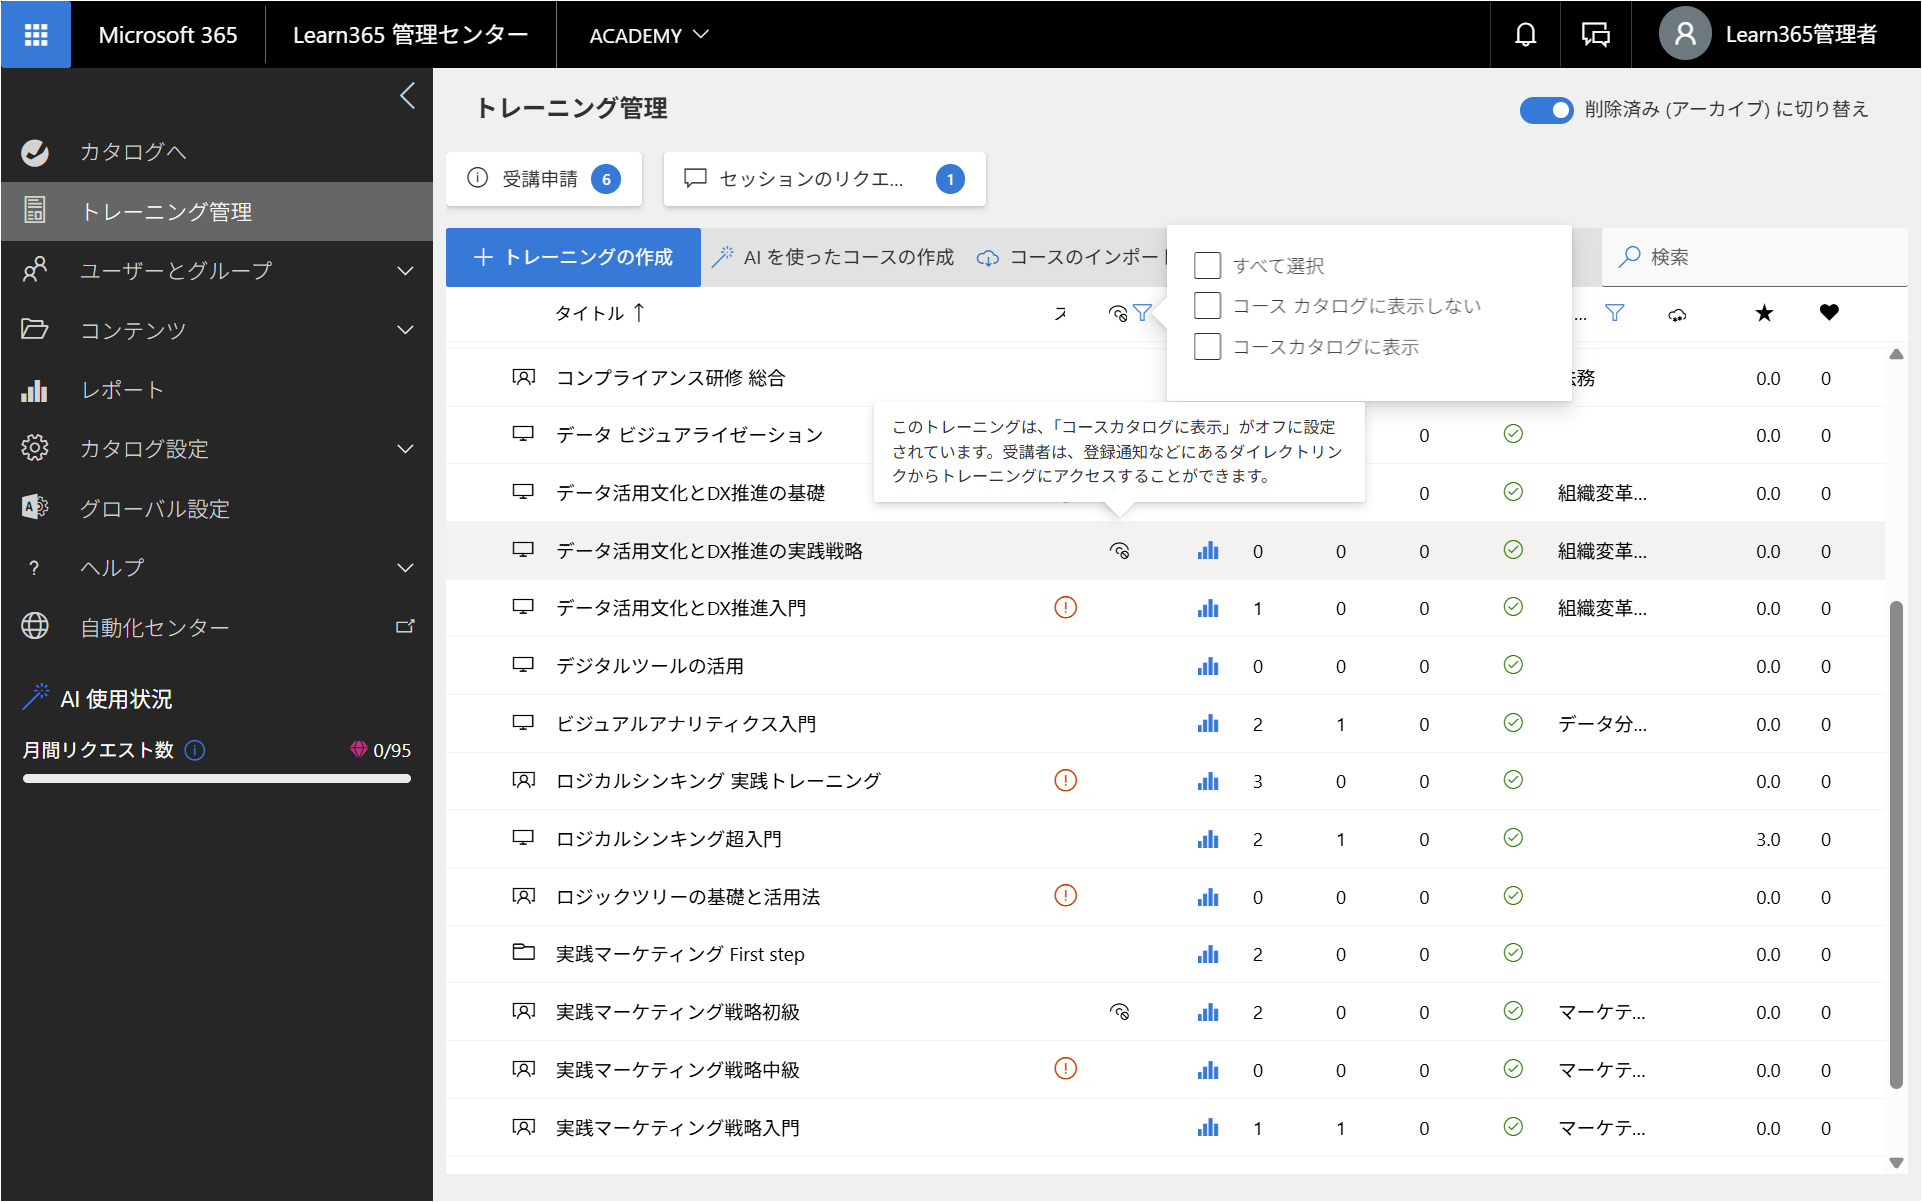Click warning icon for ロジカルシンキング 実践トレーニング
The width and height of the screenshot is (1922, 1202).
point(1065,781)
